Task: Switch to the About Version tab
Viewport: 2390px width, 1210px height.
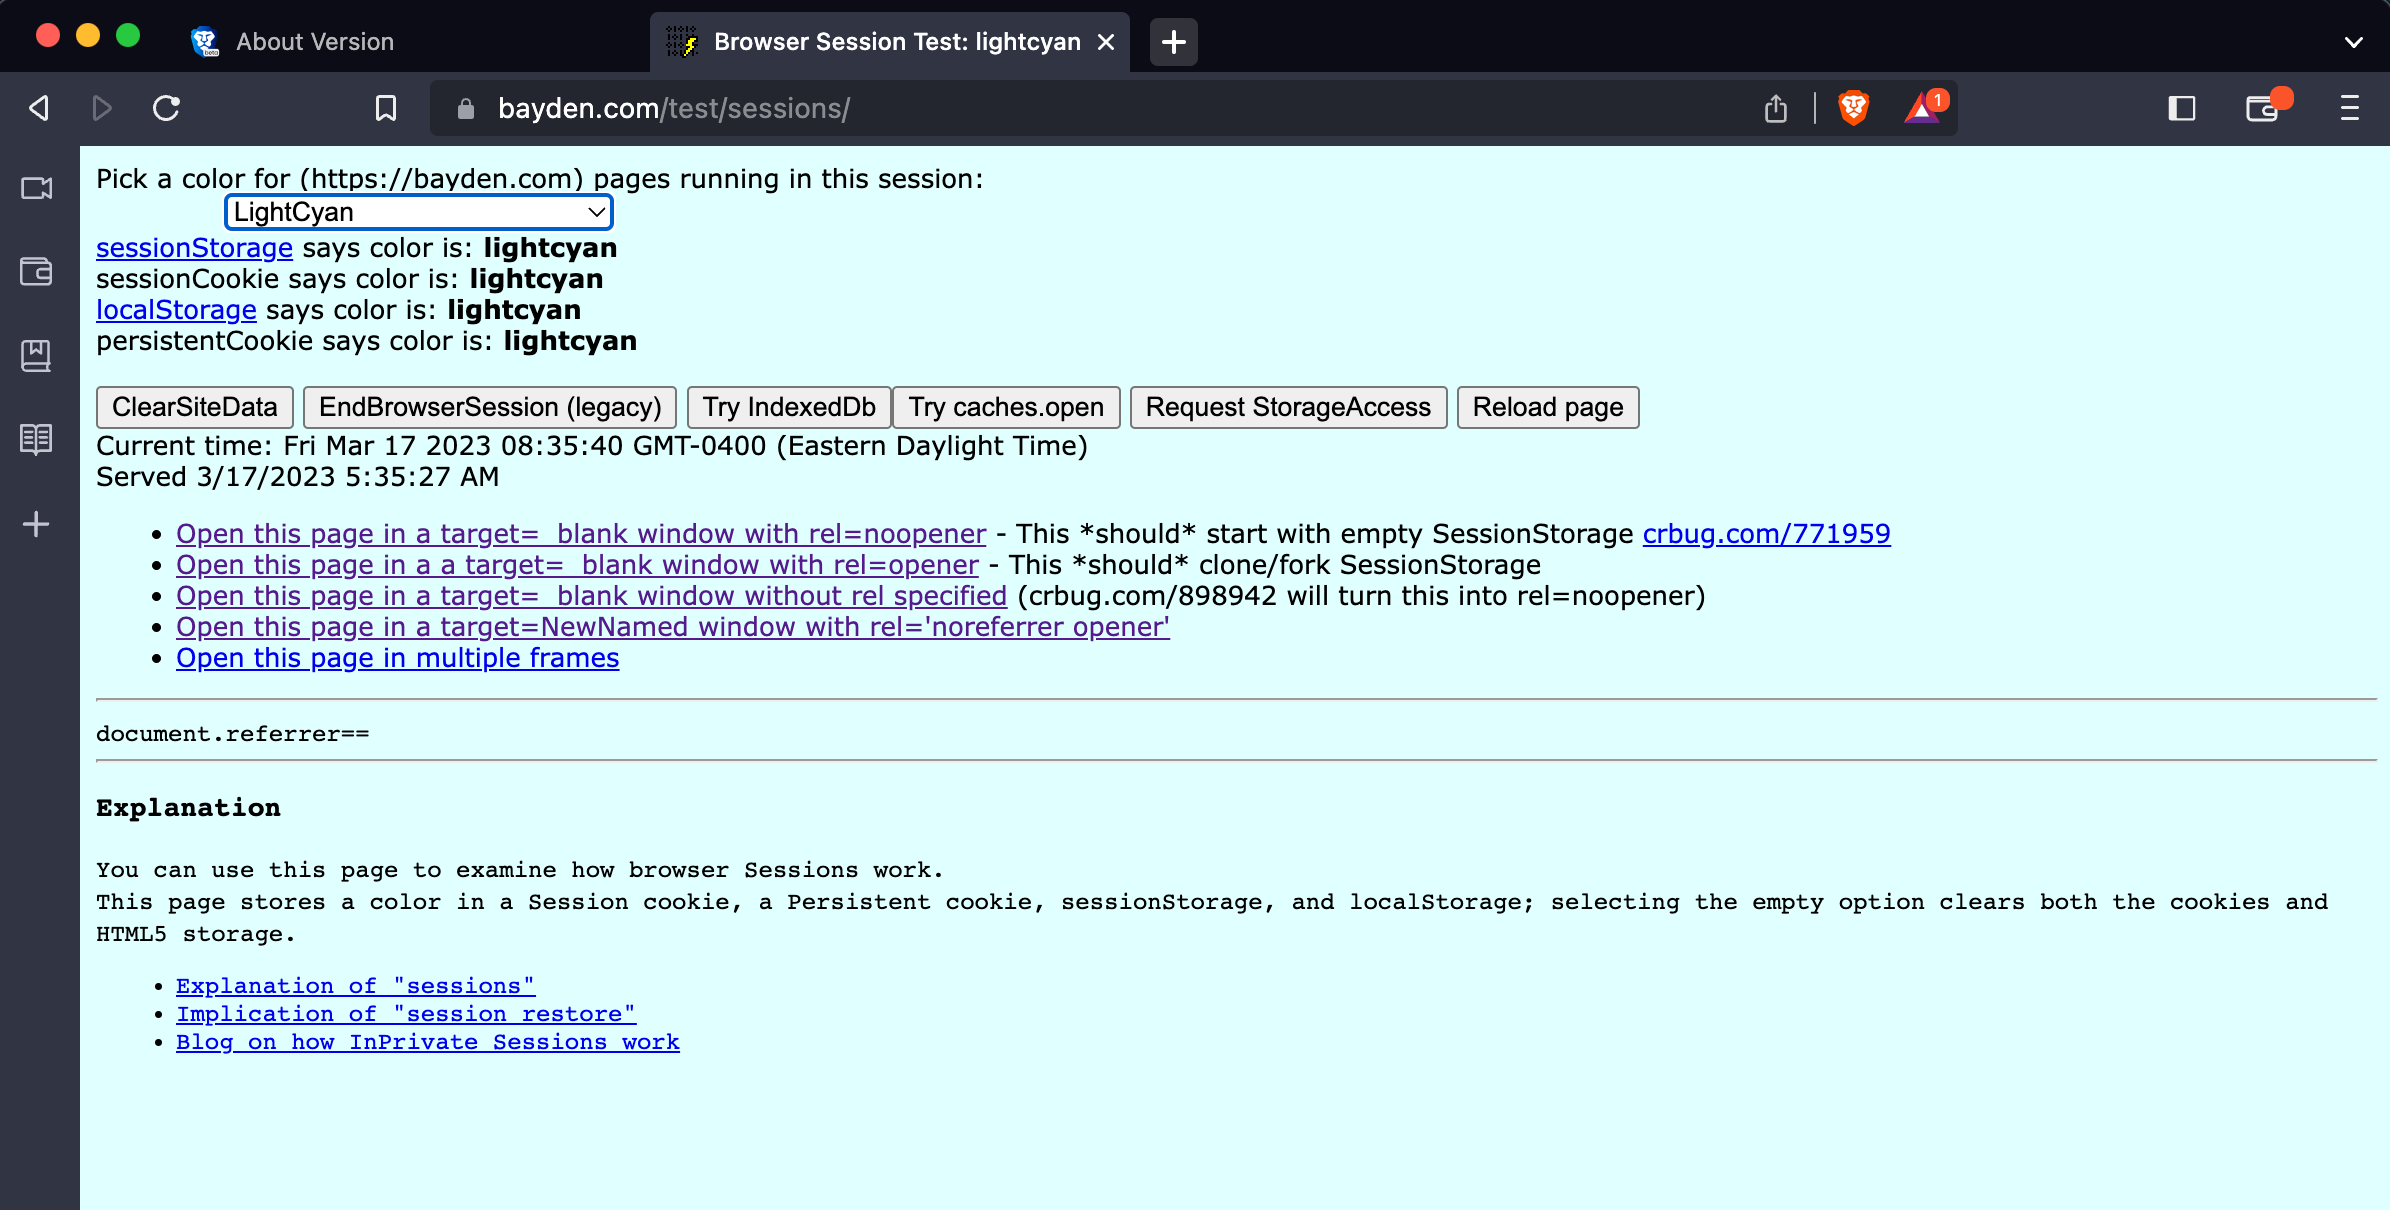Action: 314,42
